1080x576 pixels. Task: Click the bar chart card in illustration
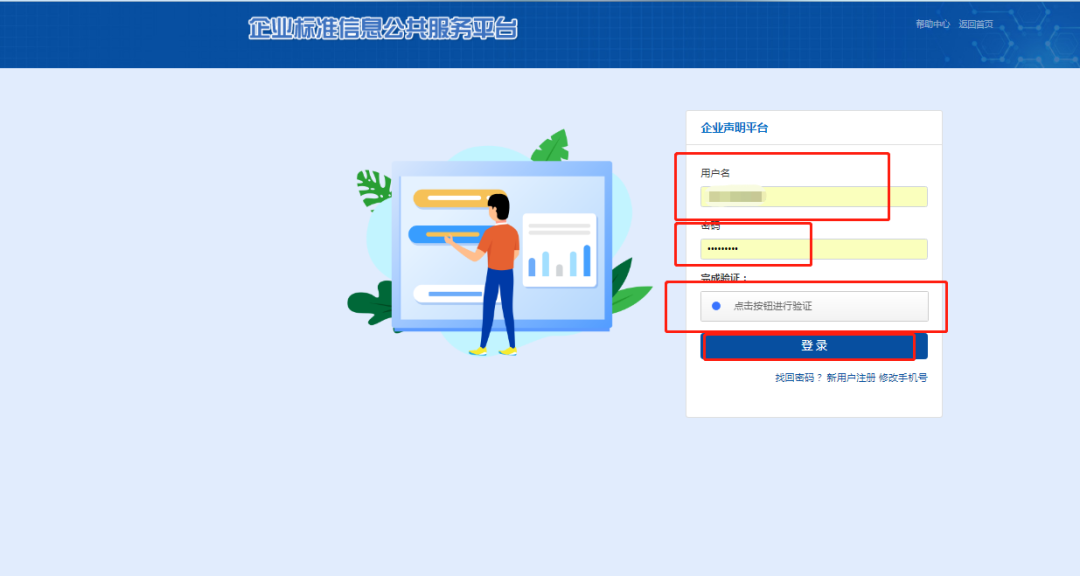tap(559, 250)
